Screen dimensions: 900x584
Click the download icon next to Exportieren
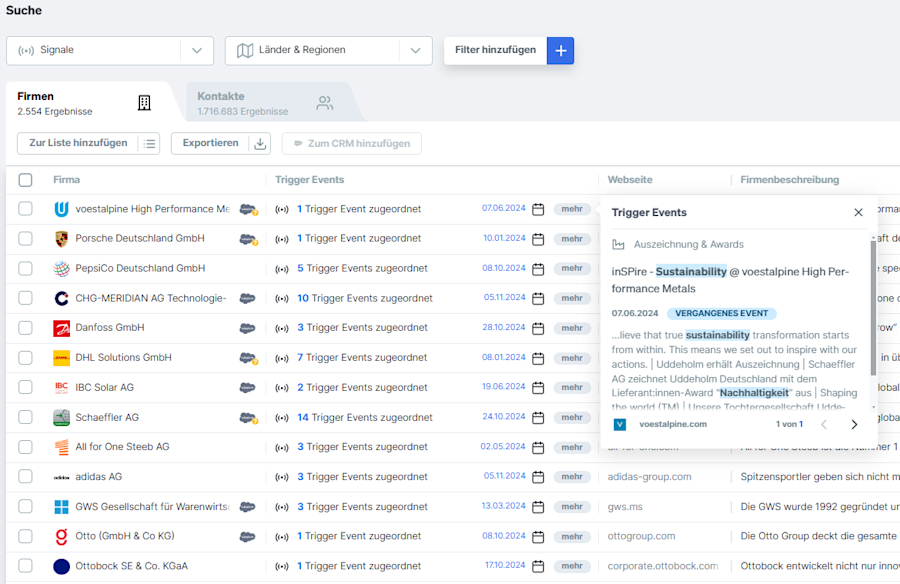(259, 143)
